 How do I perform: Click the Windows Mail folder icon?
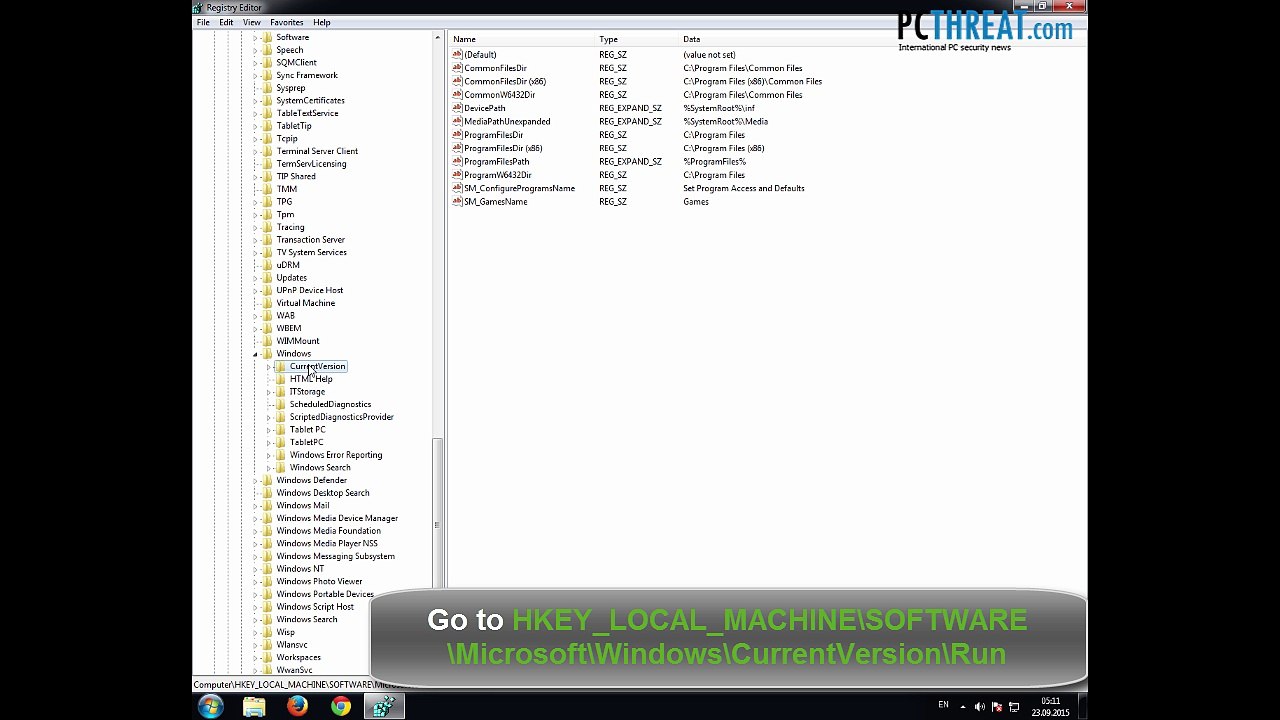(267, 505)
